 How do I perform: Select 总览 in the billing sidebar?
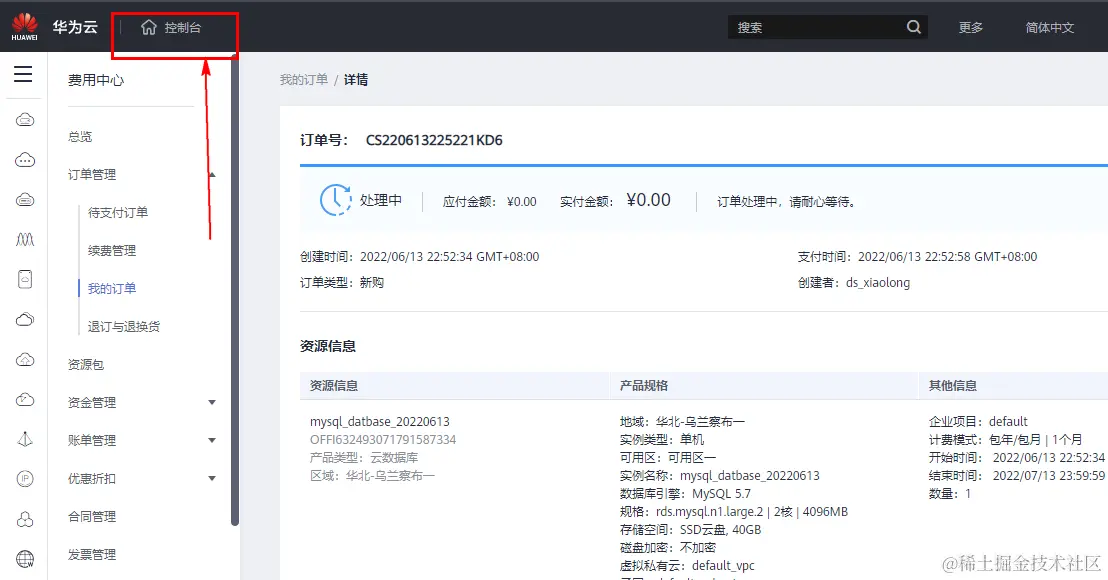(x=80, y=136)
